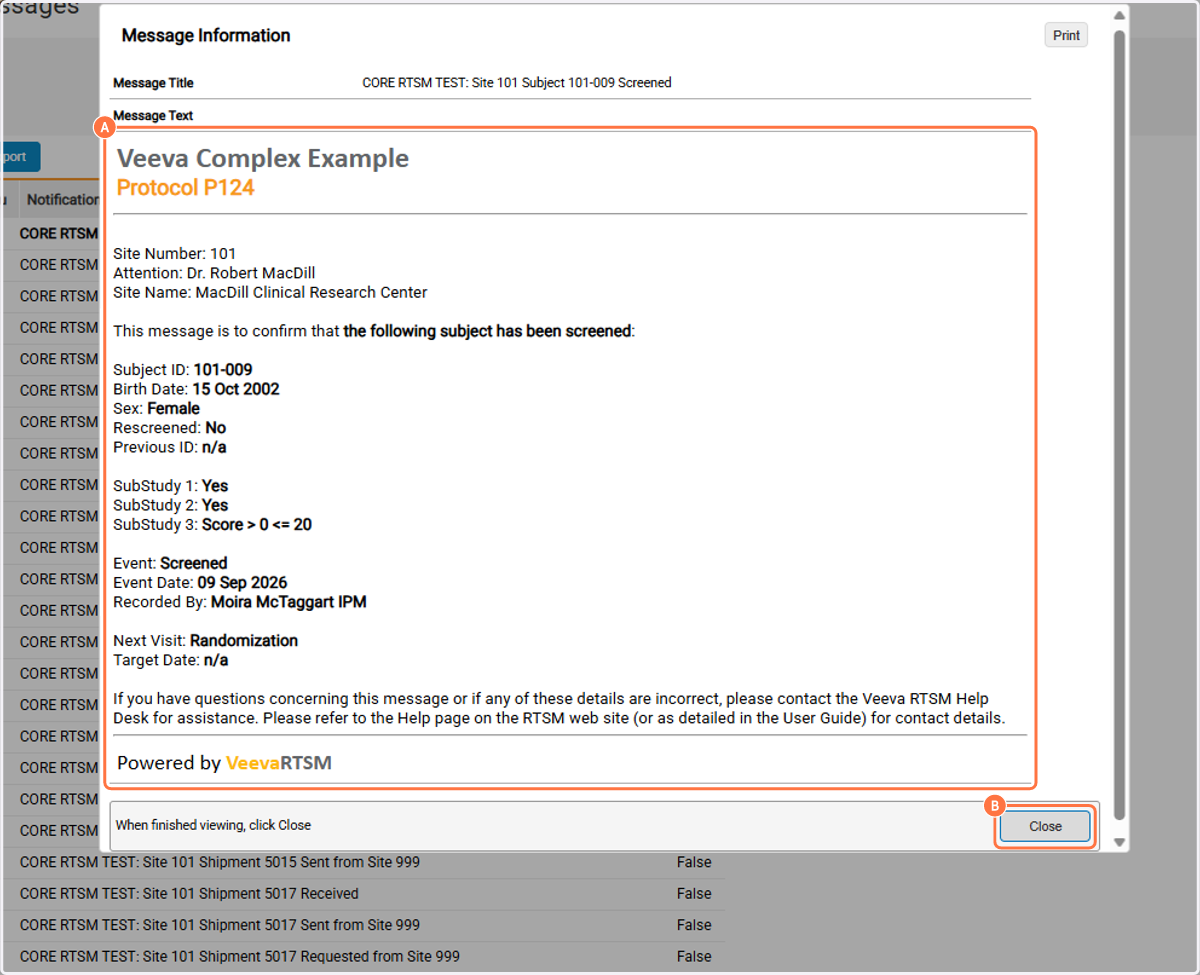
Task: Click the dialog vertical scrollbar thumb
Action: coord(1120,427)
